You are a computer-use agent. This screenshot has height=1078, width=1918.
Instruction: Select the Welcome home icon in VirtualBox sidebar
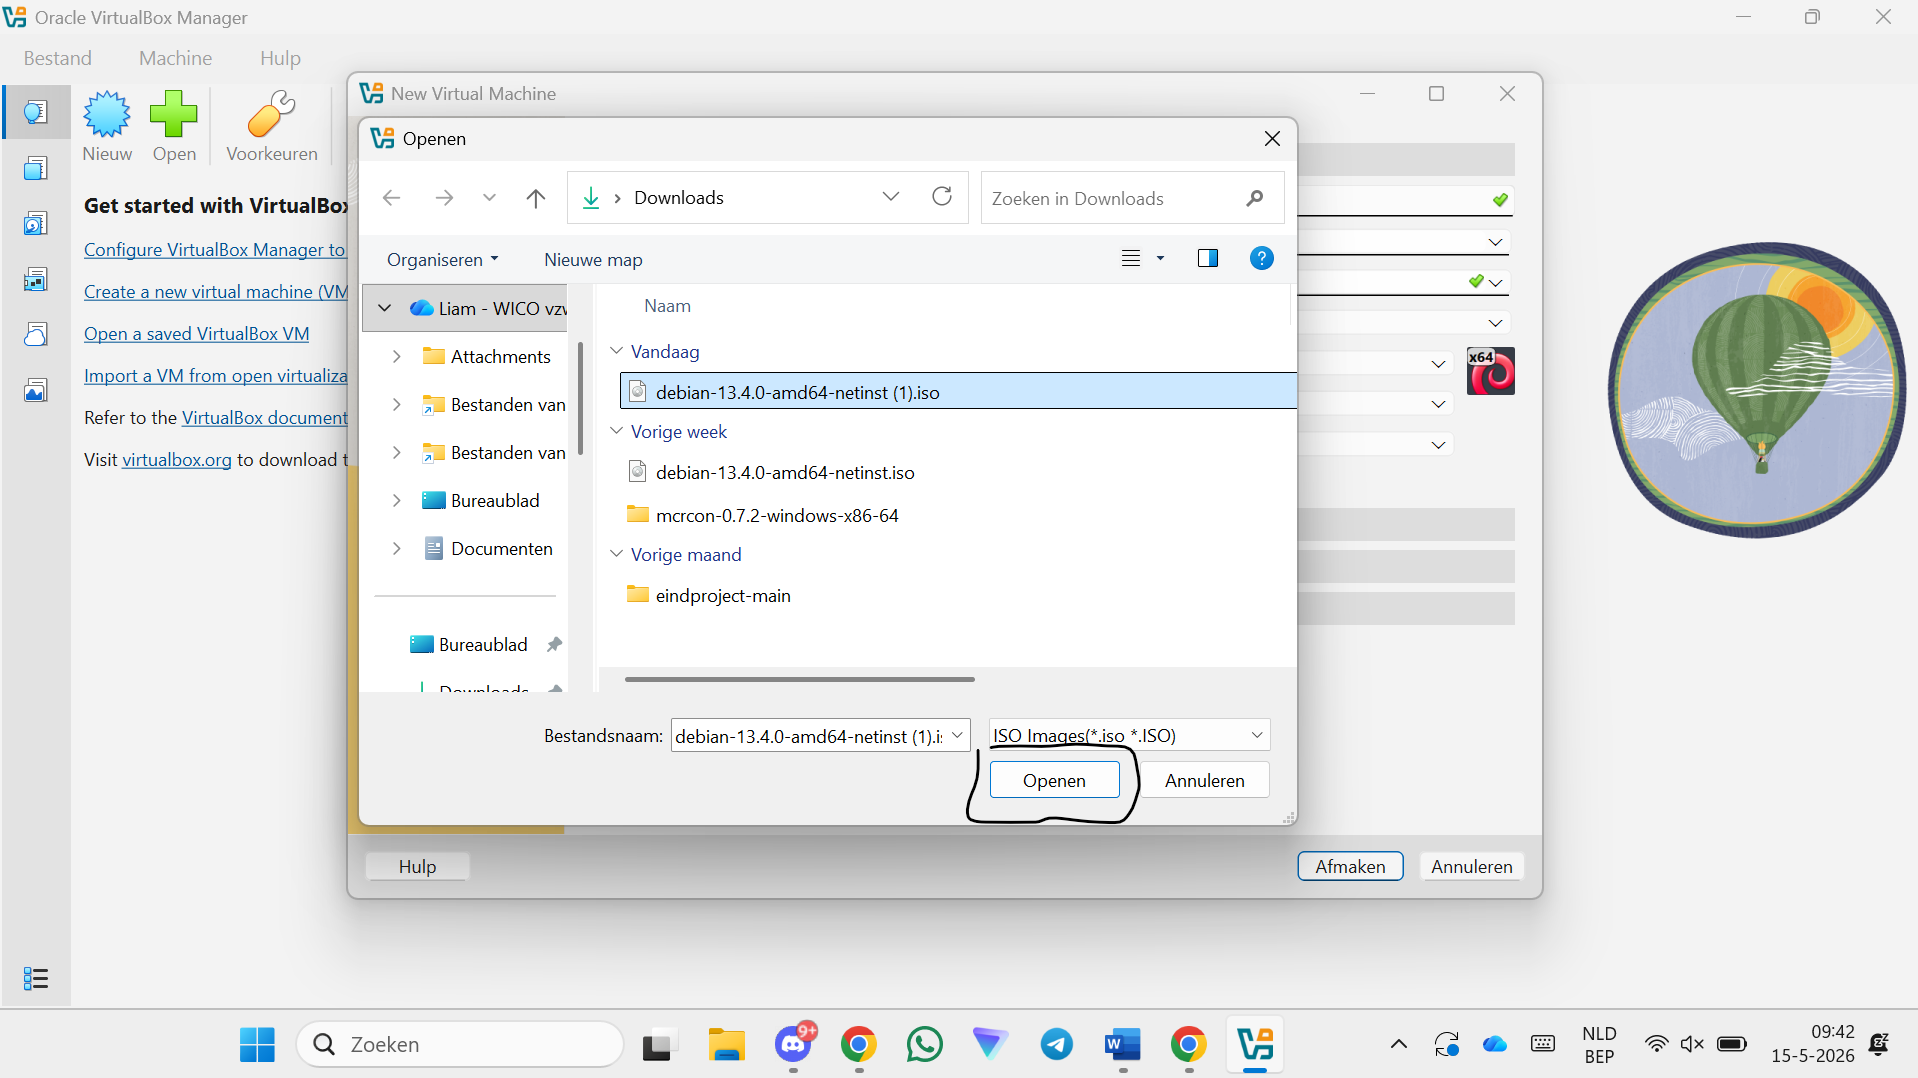[36, 112]
